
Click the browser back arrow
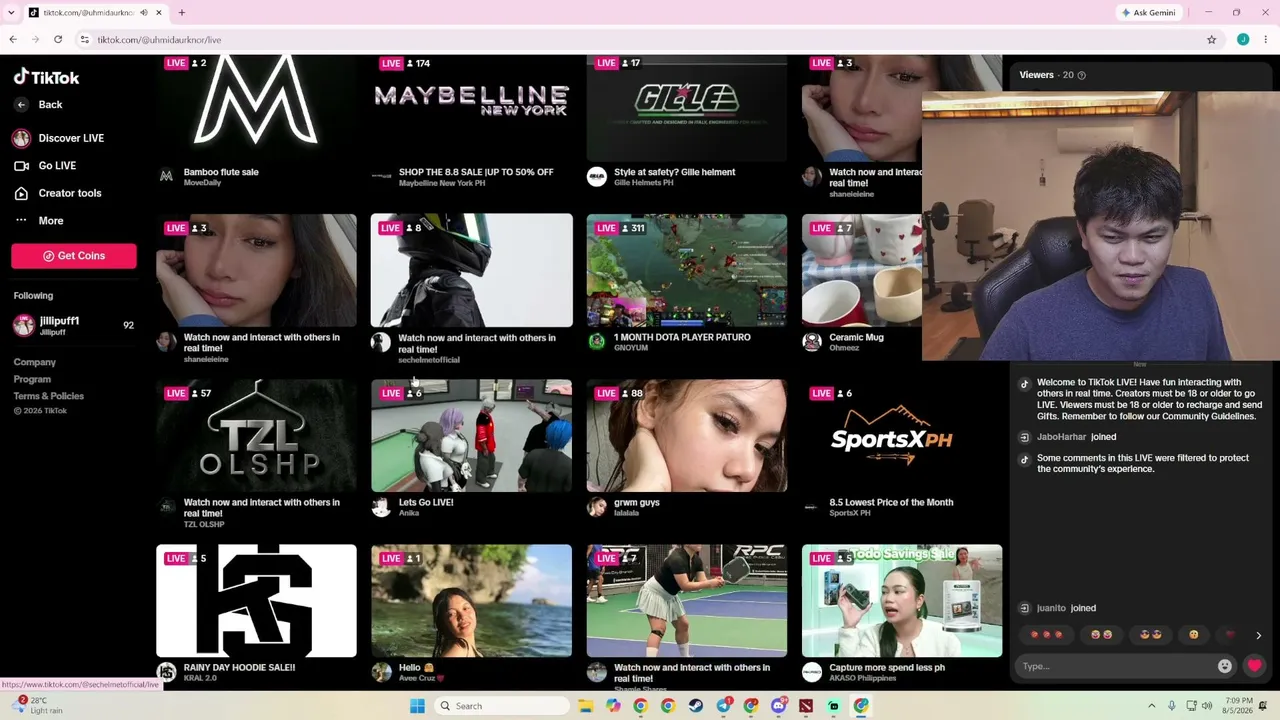13,40
